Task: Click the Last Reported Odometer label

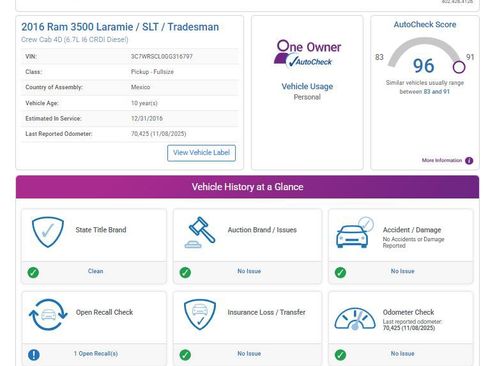Action: coord(59,134)
